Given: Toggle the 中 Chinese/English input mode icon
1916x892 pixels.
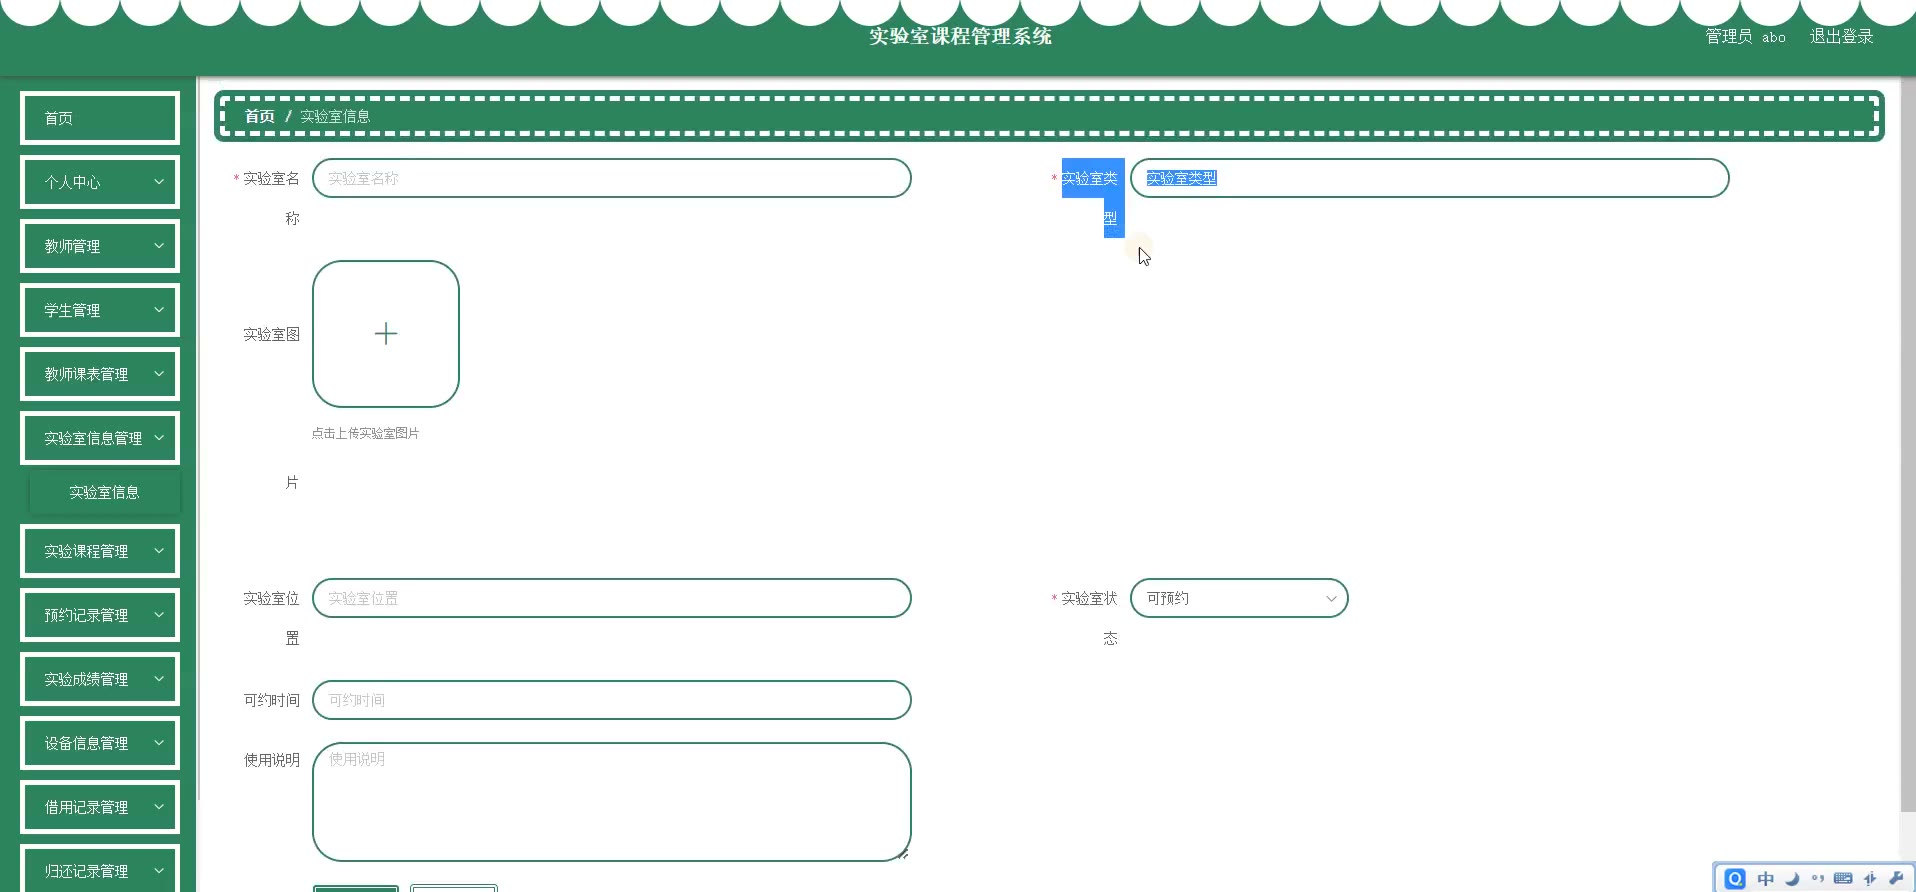Looking at the screenshot, I should [x=1766, y=879].
